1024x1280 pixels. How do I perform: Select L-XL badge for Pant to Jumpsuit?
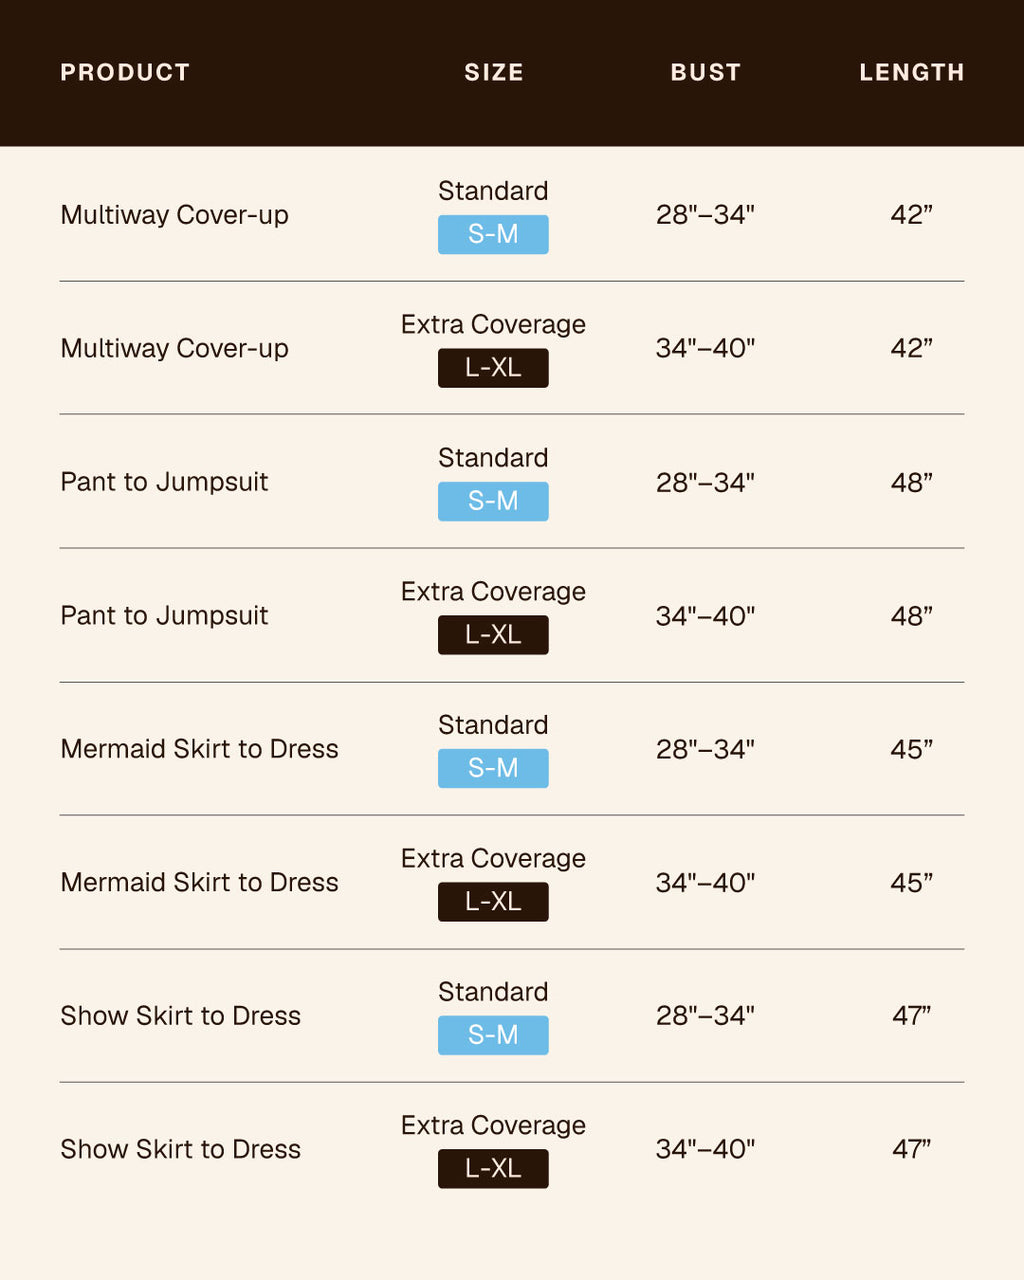coord(493,635)
